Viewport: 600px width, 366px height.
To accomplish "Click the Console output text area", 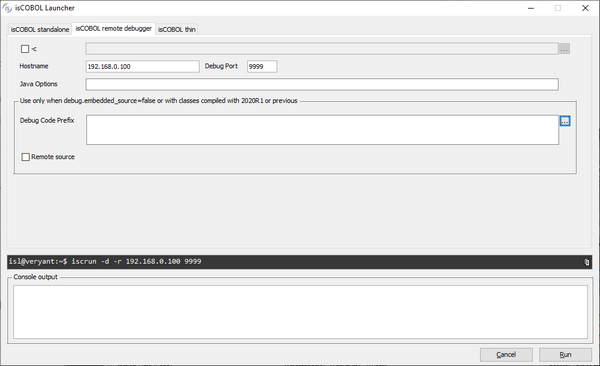I will (x=300, y=312).
